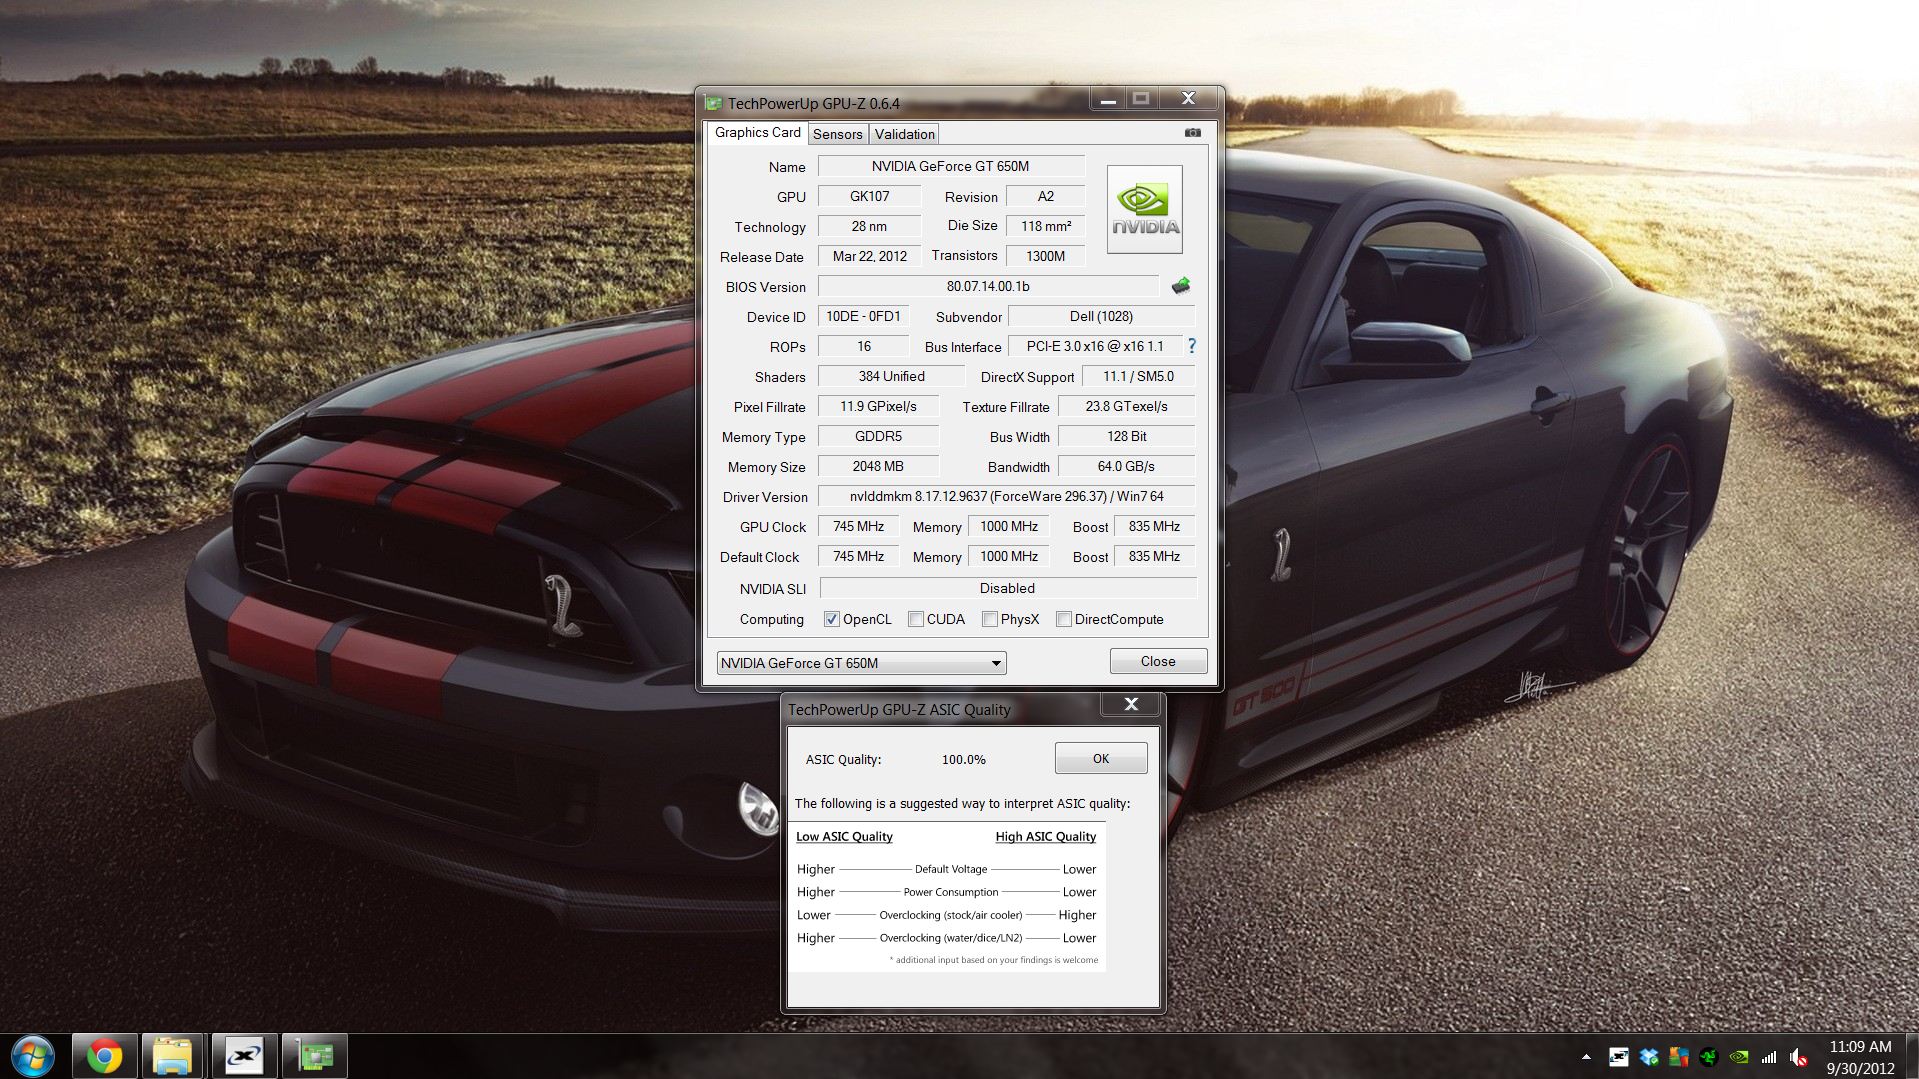
Task: Click the Memory Size field 2048 MB
Action: [878, 466]
